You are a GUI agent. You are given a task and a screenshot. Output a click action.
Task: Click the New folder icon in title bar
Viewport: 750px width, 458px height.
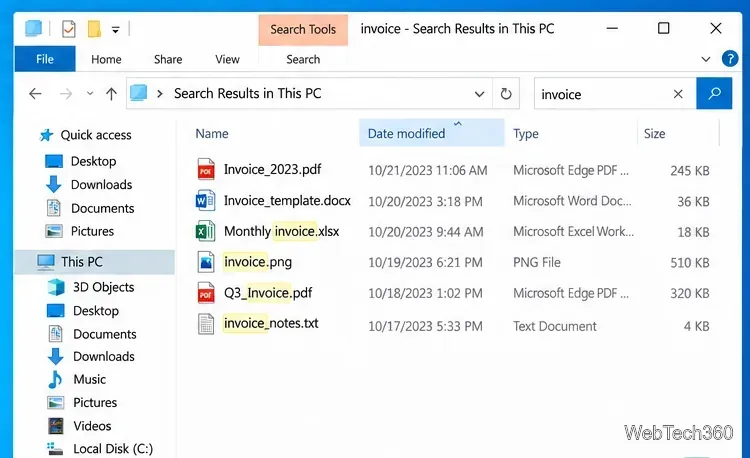coord(94,29)
